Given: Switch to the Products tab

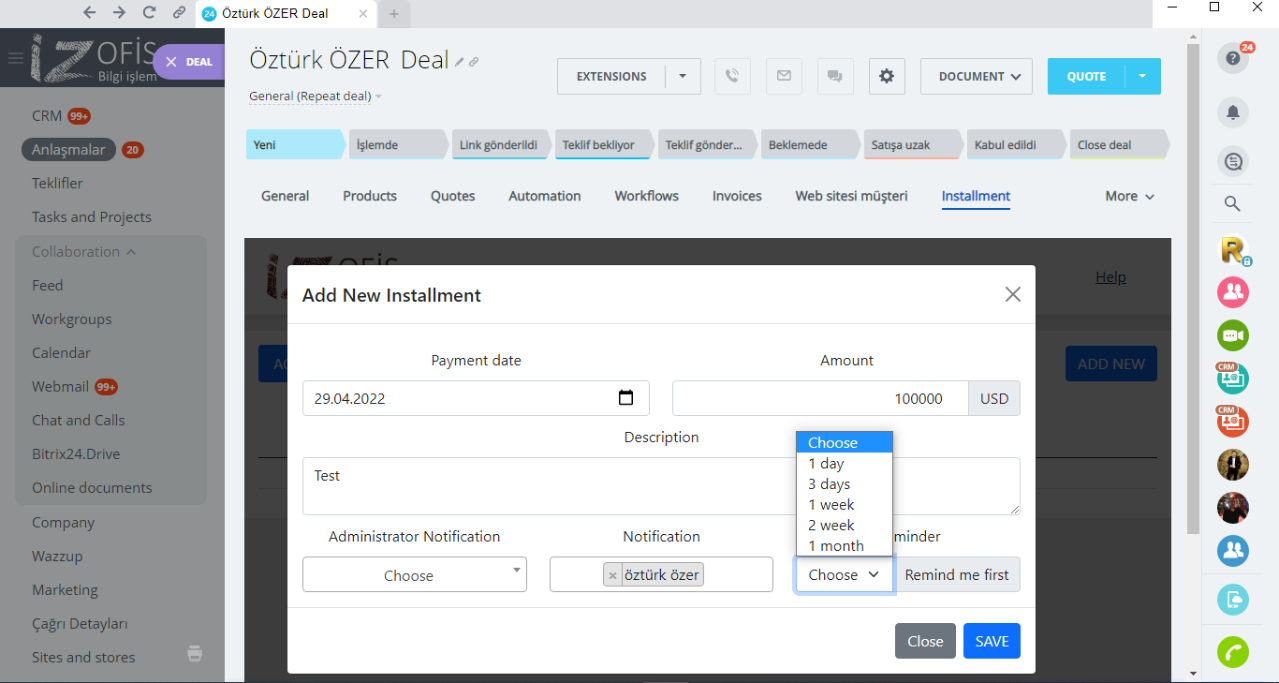Looking at the screenshot, I should (x=370, y=196).
